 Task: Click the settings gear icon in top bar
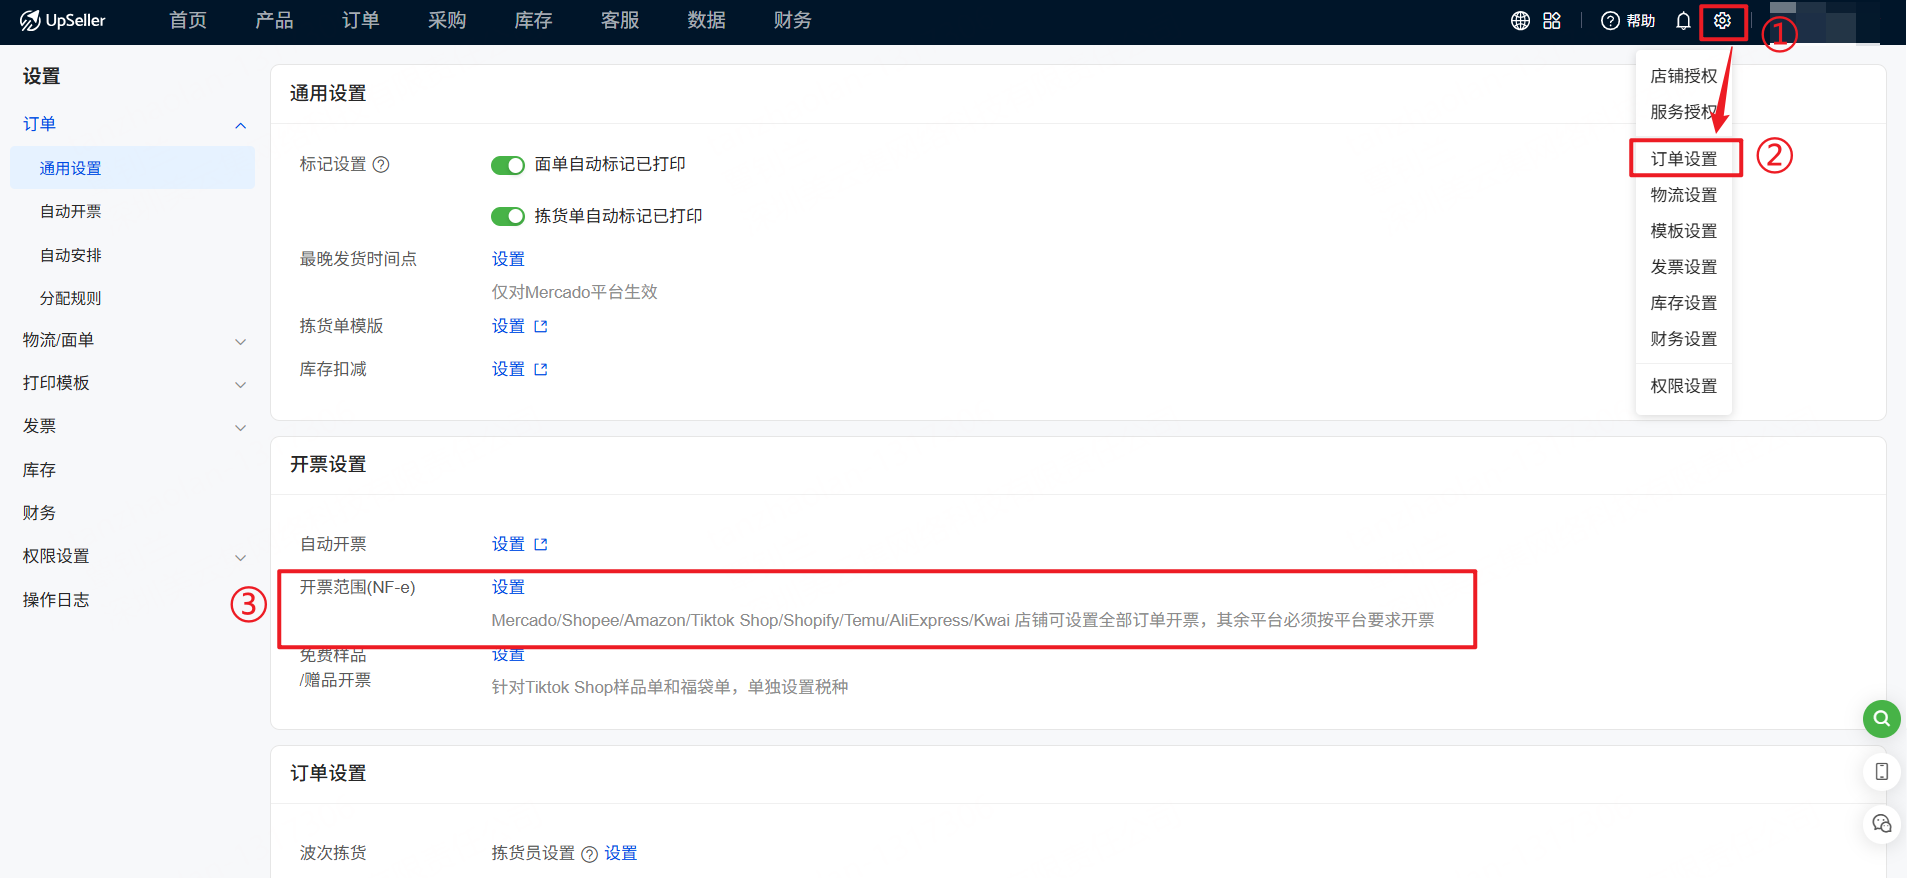pyautogui.click(x=1721, y=21)
